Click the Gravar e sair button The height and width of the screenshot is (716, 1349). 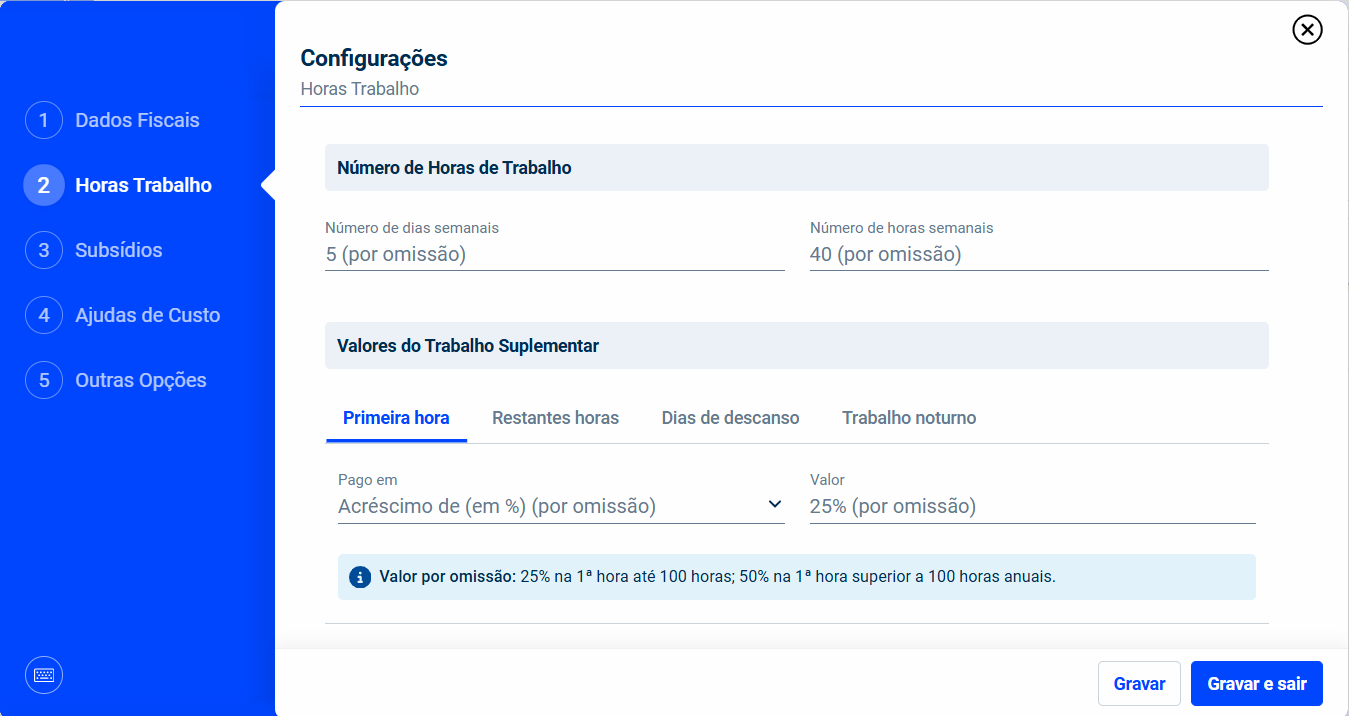pyautogui.click(x=1257, y=684)
